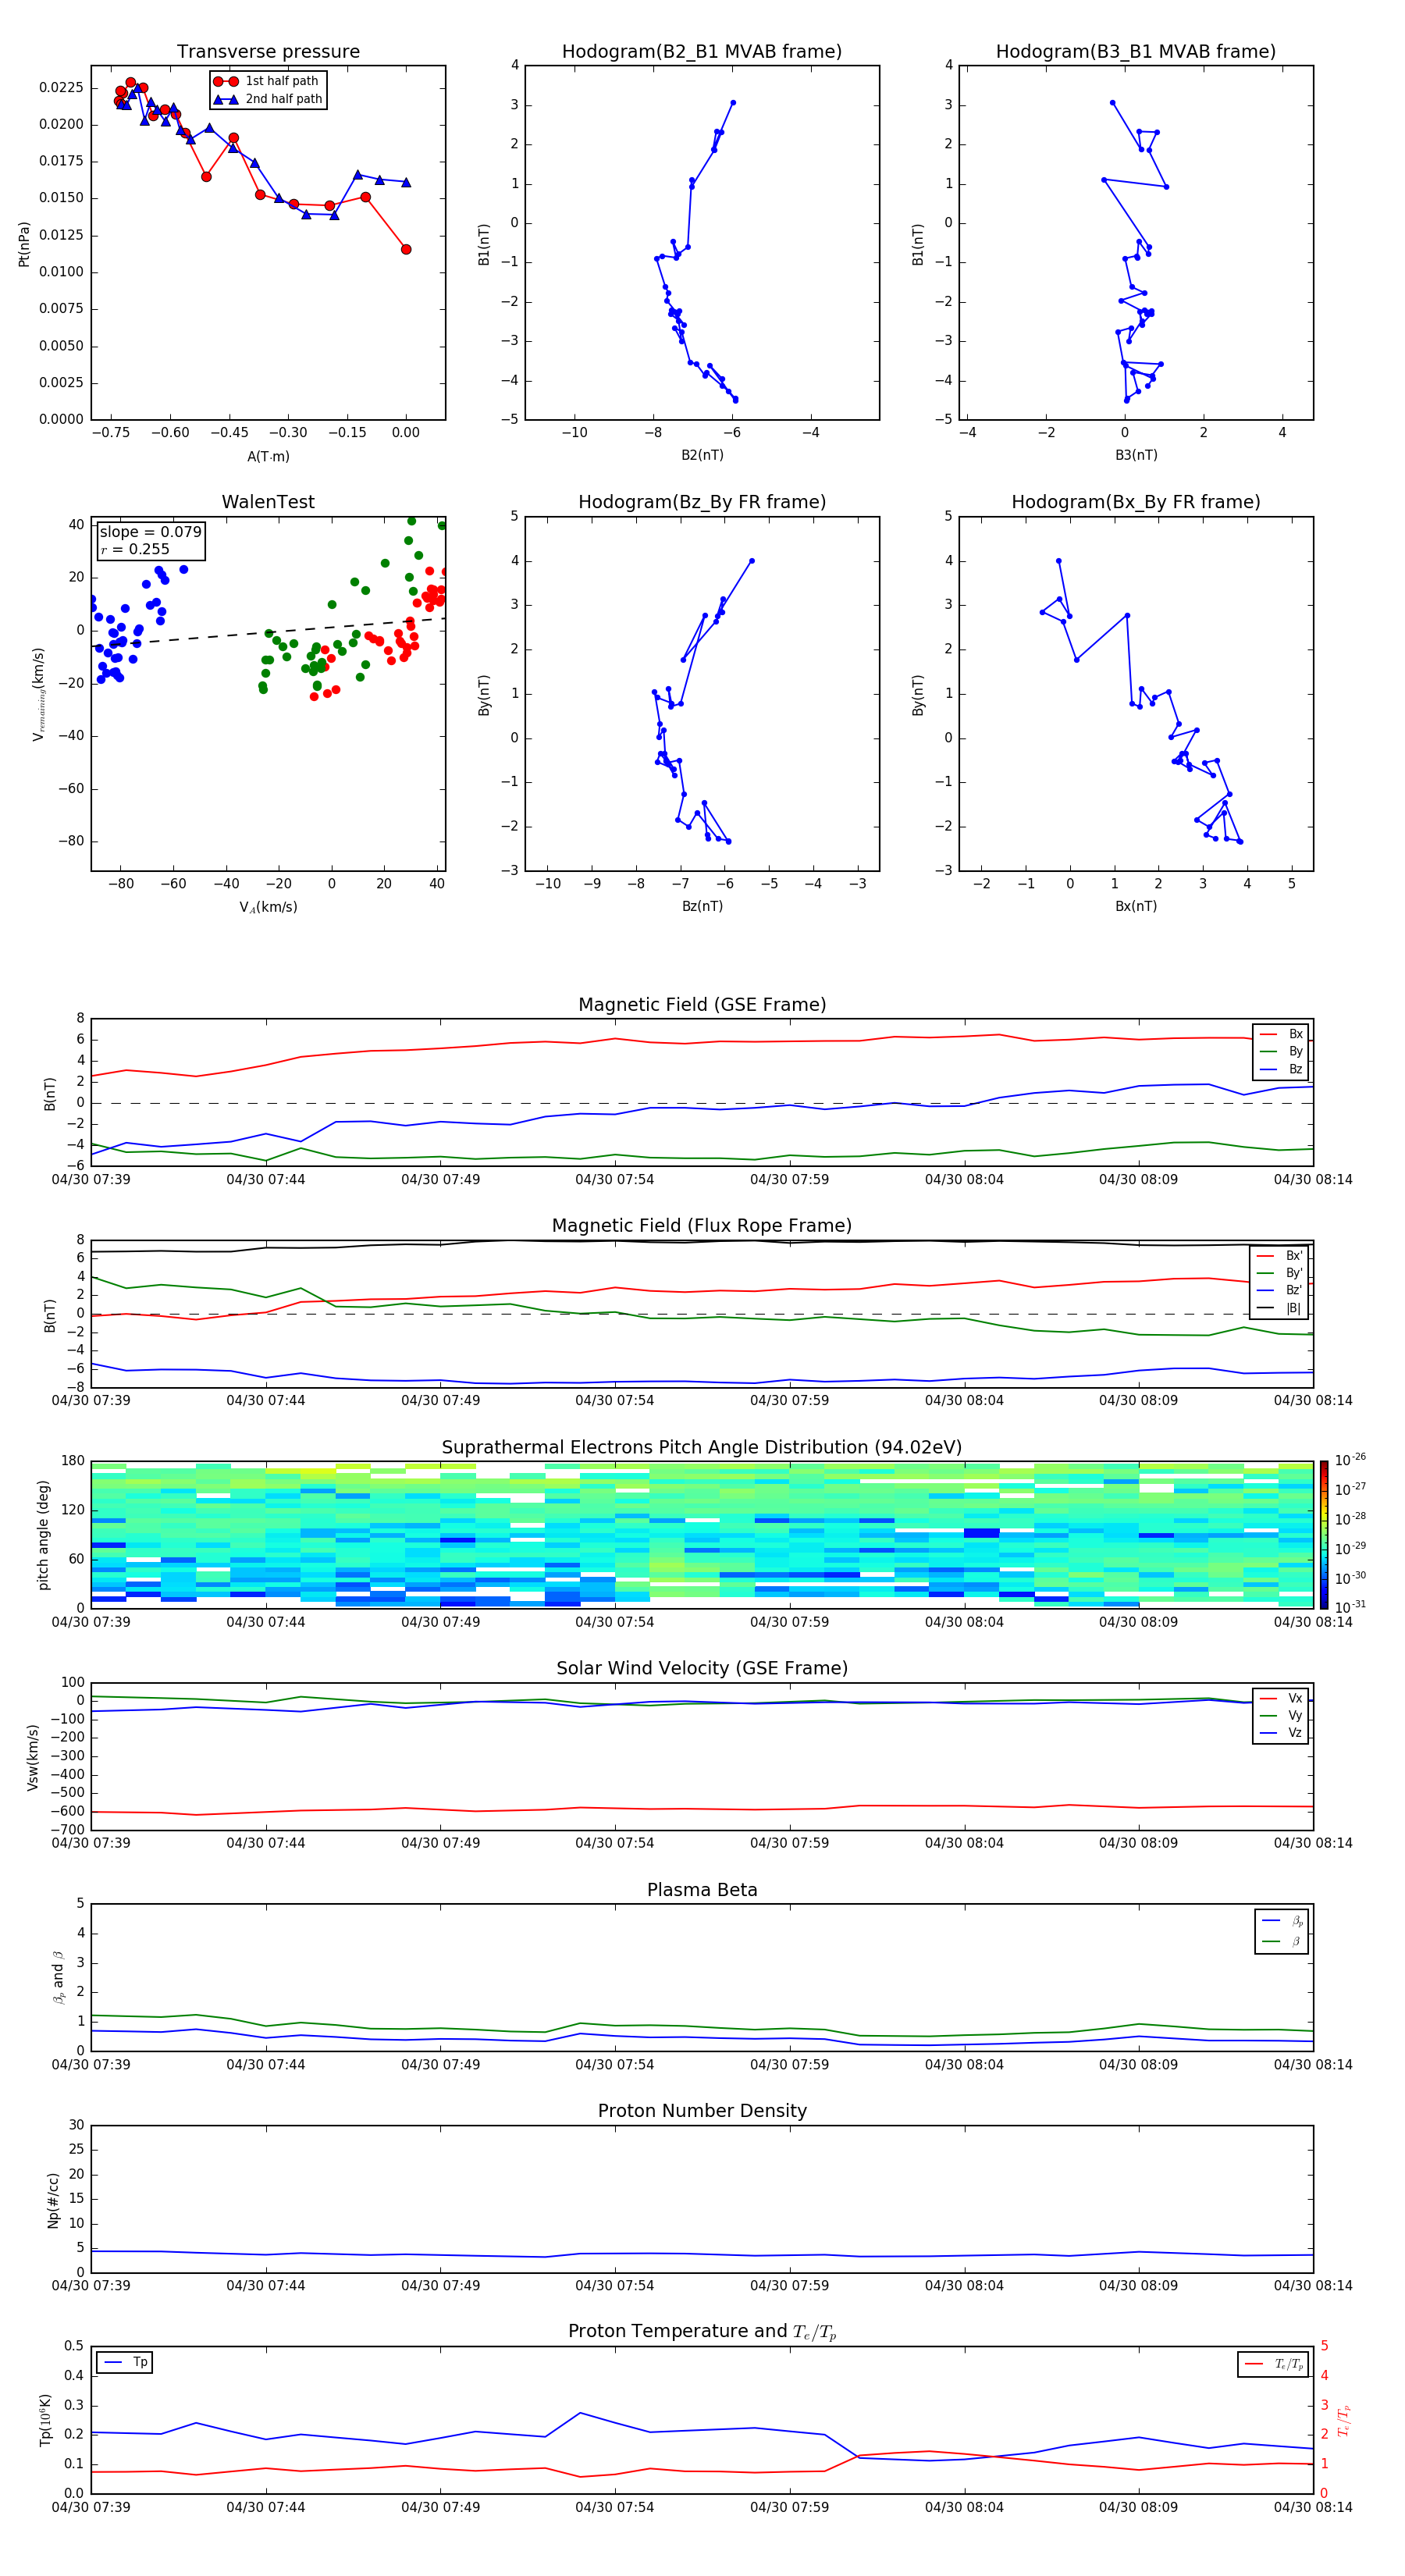Click the '04/30 07:54' tick under Plasma Beta
Screen dimensions: 1405x2576
pyautogui.click(x=615, y=2064)
